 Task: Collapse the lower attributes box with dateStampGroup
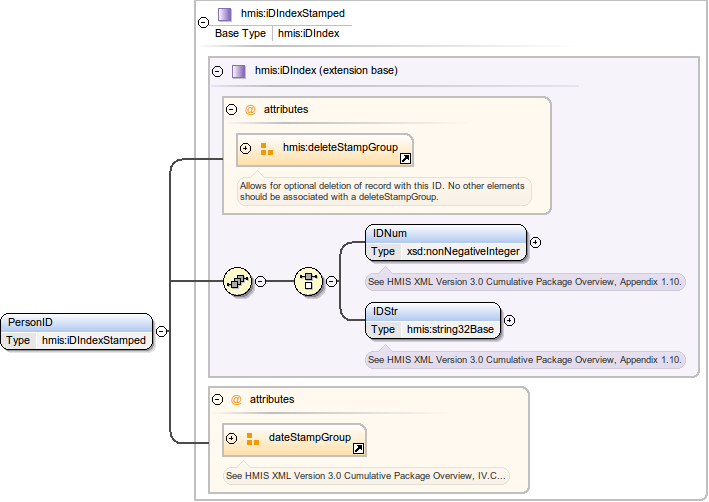217,399
